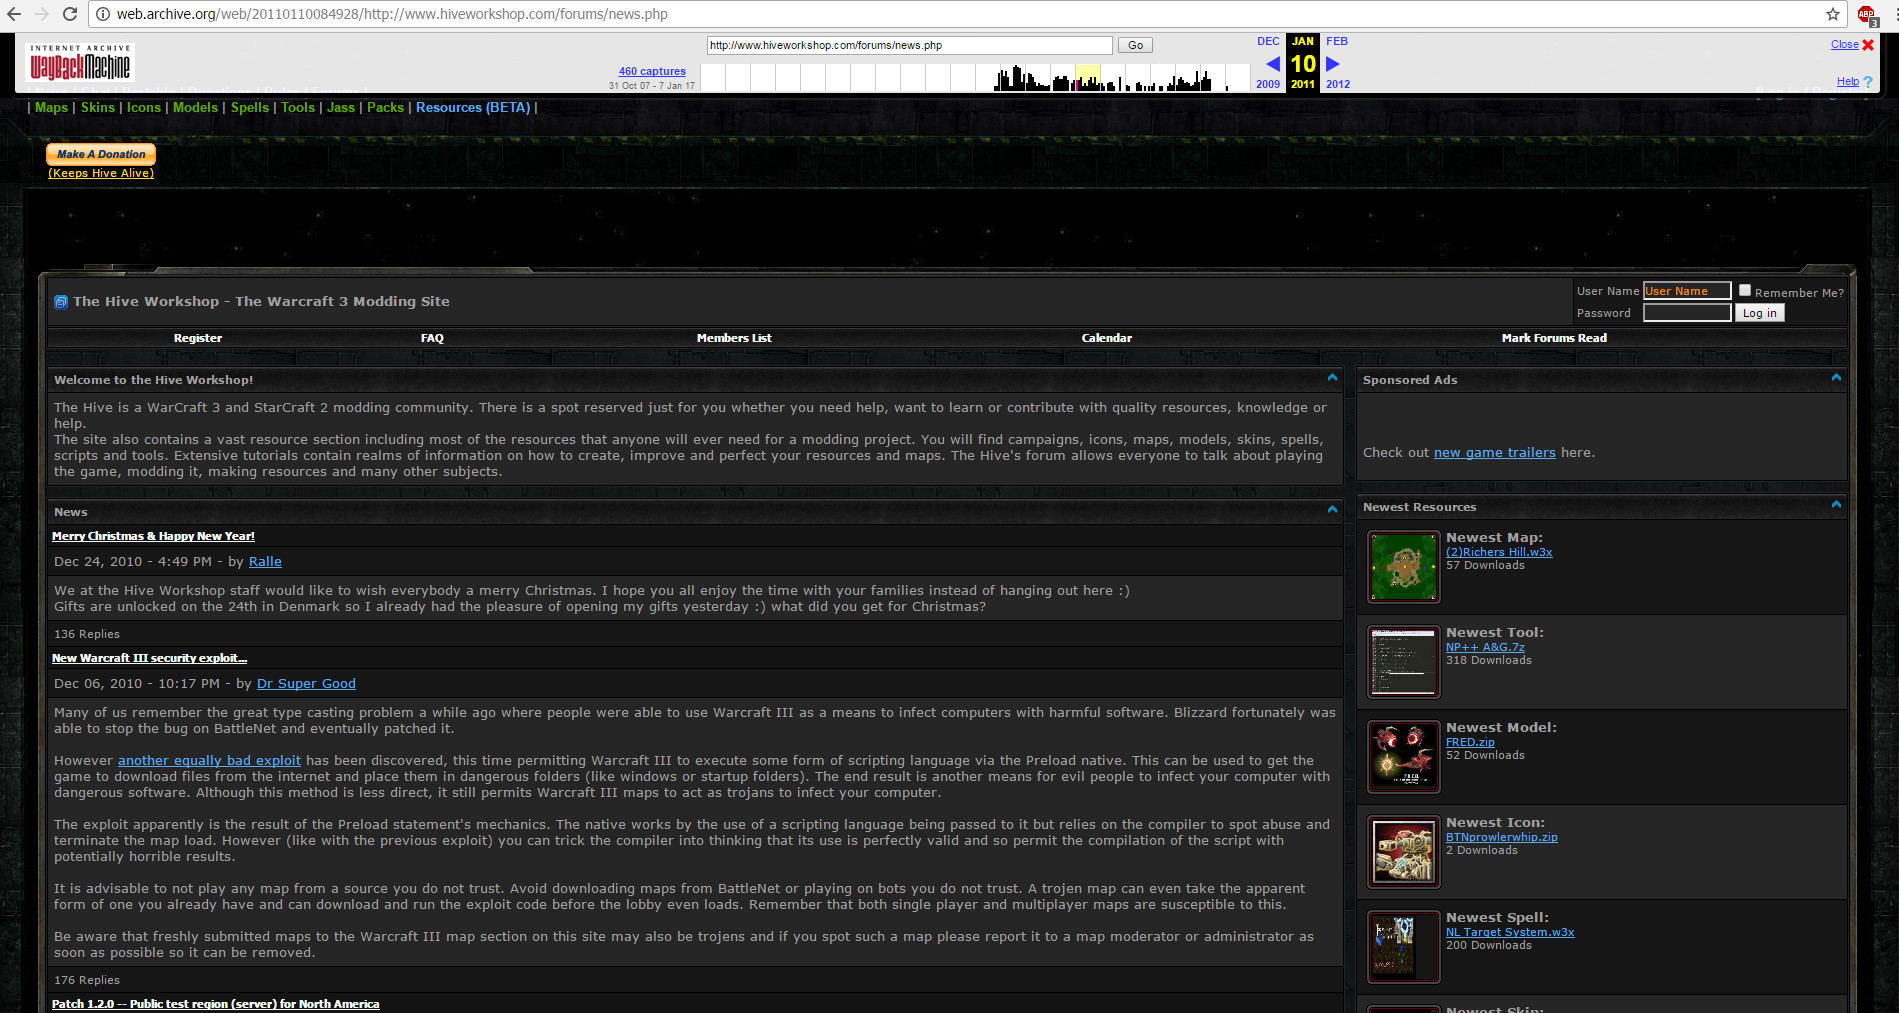Collapse the Welcome to the Hive Workshop panel
The height and width of the screenshot is (1013, 1899).
point(1332,378)
